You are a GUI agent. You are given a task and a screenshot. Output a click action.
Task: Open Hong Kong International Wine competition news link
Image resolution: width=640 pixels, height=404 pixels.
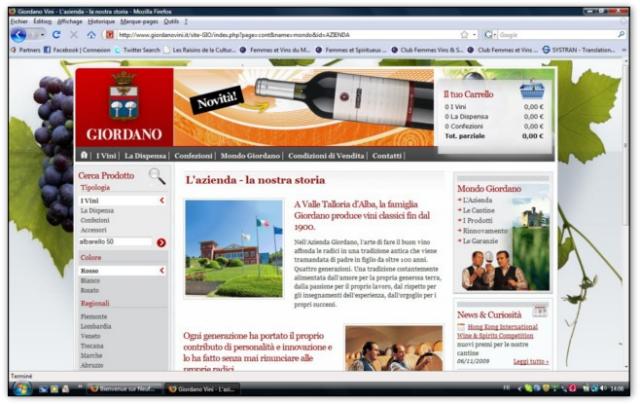(498, 331)
